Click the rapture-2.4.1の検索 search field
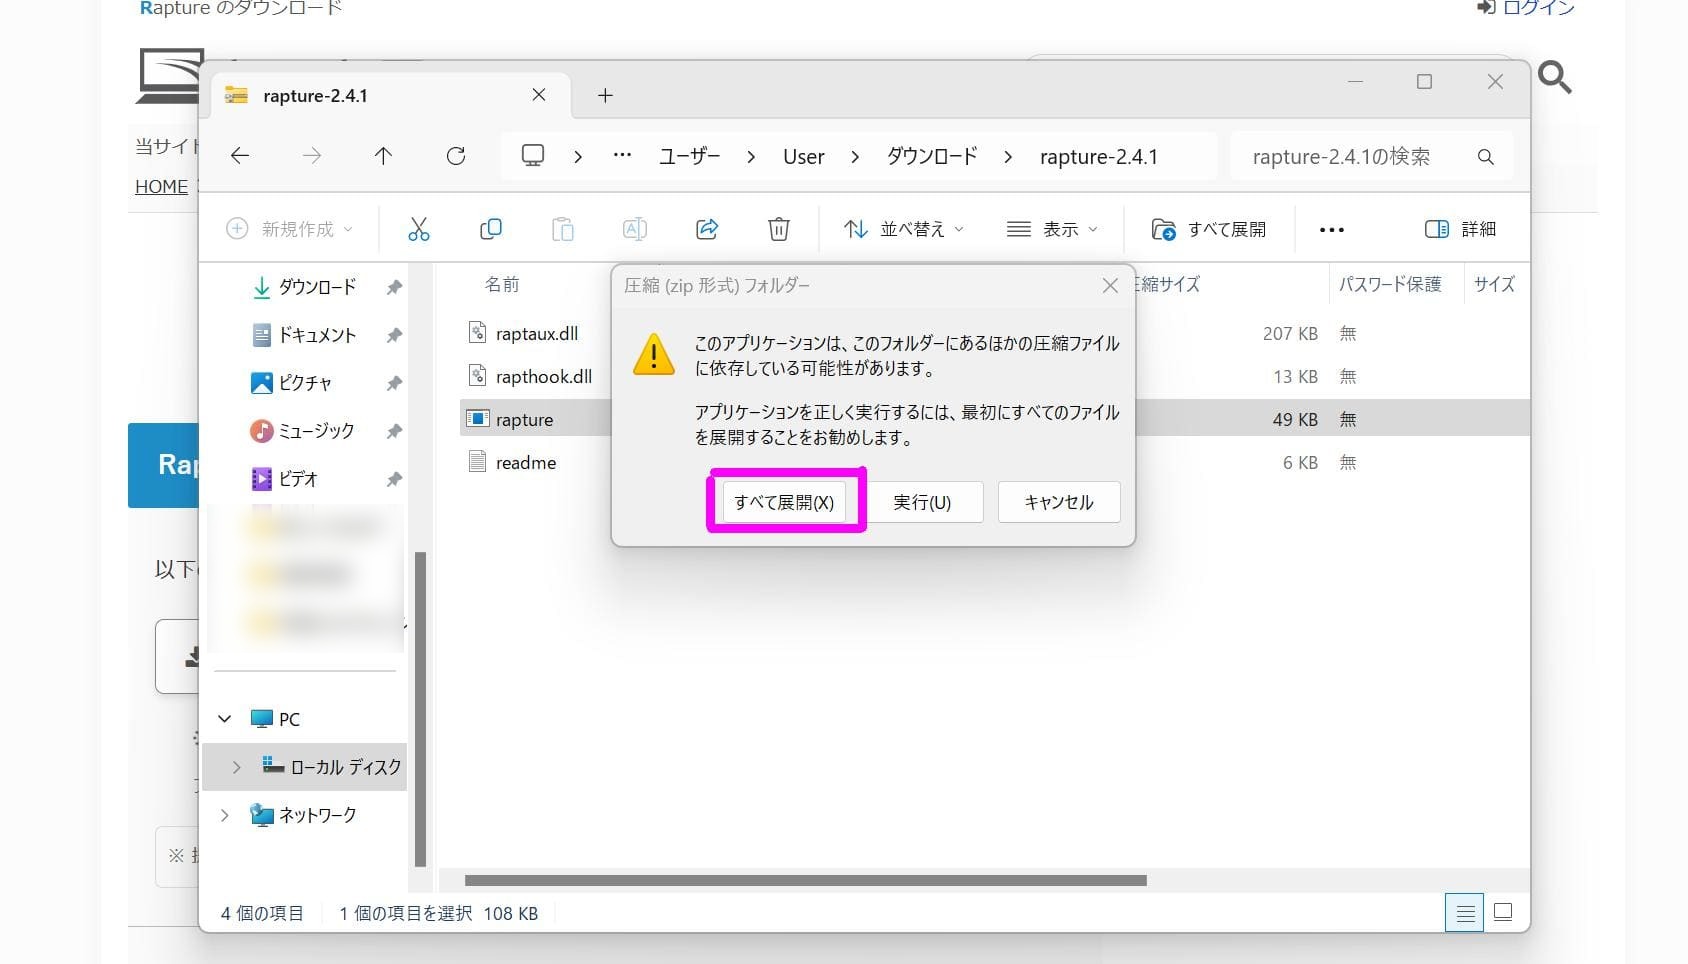 (1355, 157)
